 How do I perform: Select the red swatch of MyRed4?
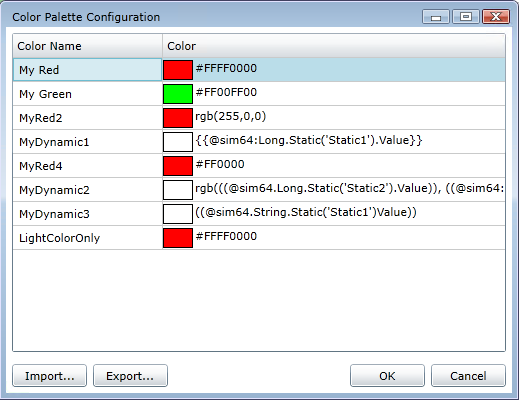pyautogui.click(x=178, y=166)
